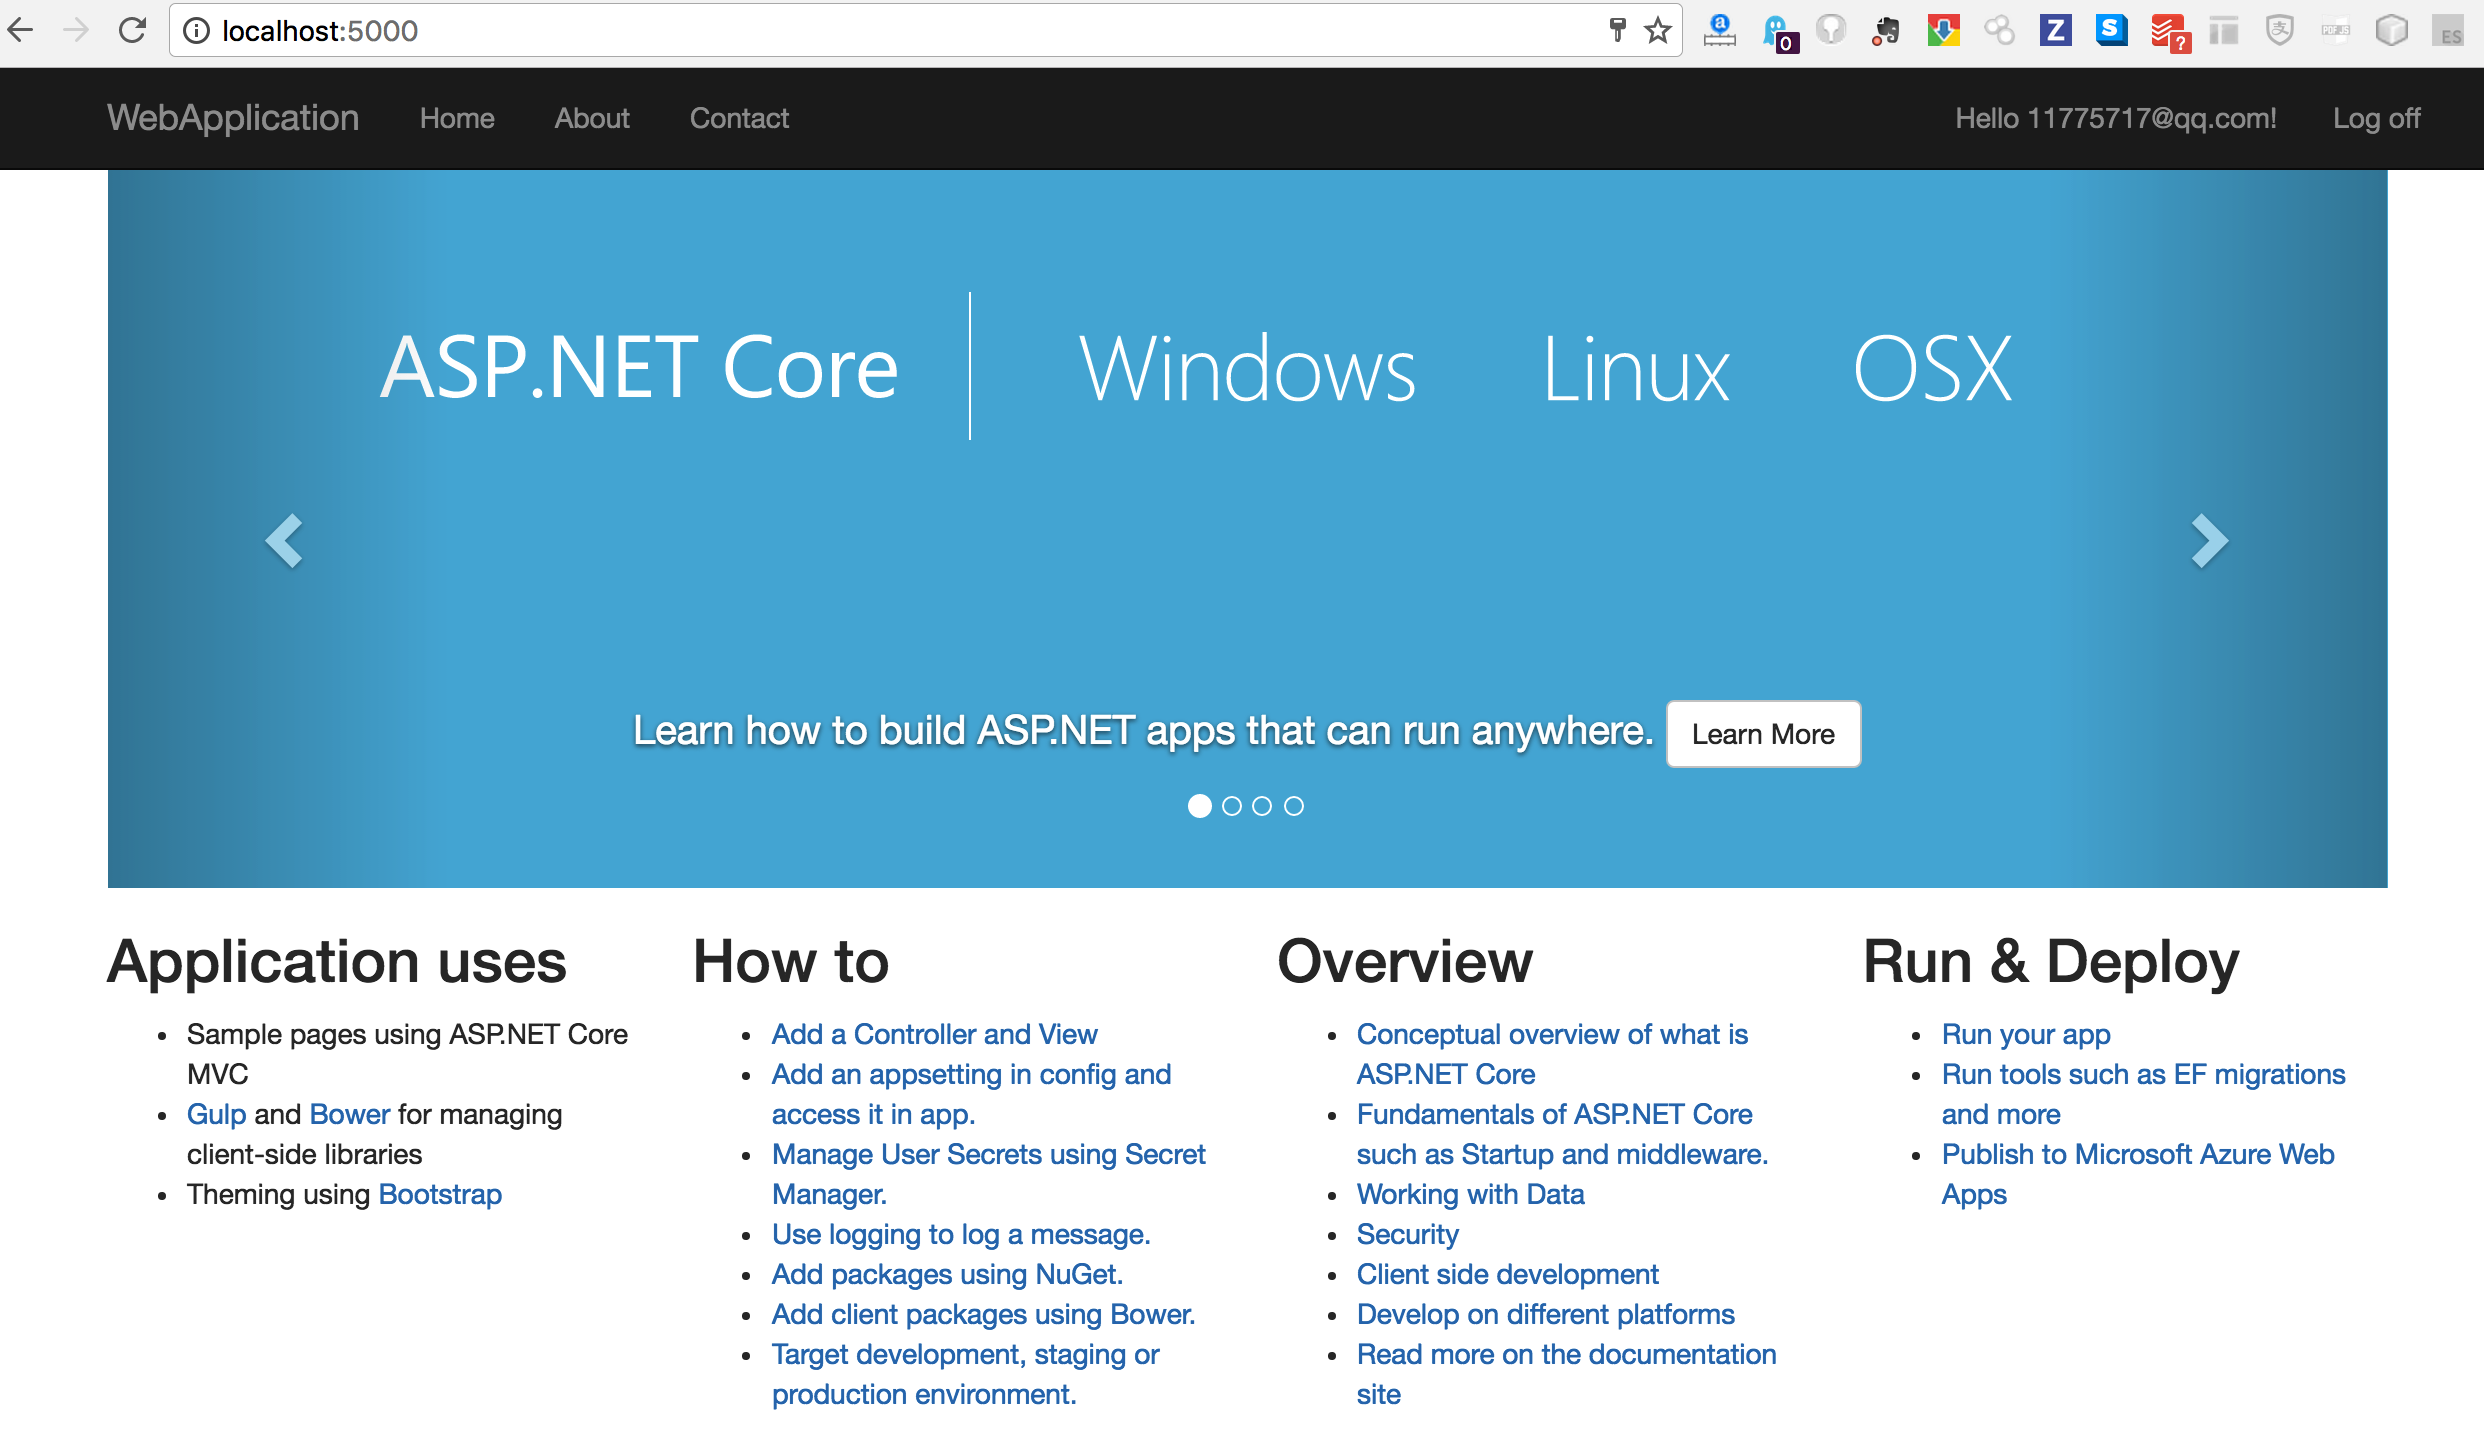Open the Working with Data link

[1470, 1194]
